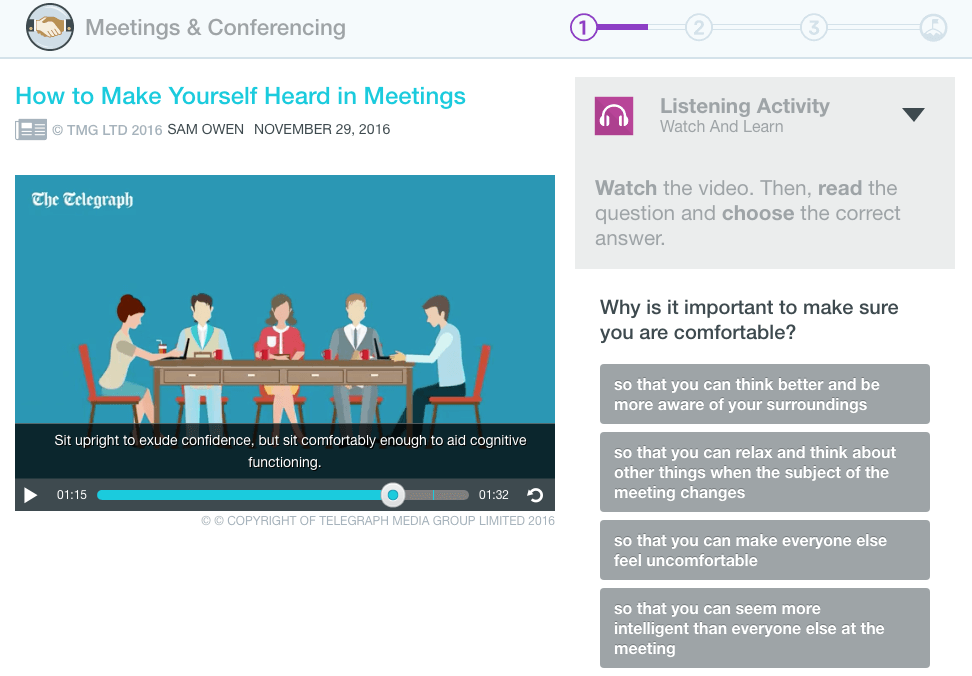The image size is (972, 676).
Task: Collapse the Listening Activity panel arrow
Action: pyautogui.click(x=913, y=115)
